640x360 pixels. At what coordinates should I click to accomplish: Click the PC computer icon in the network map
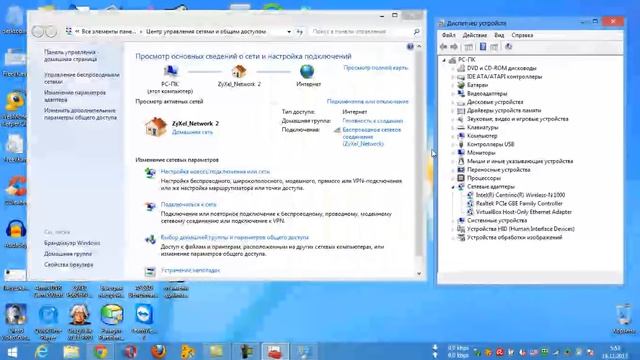[170, 72]
